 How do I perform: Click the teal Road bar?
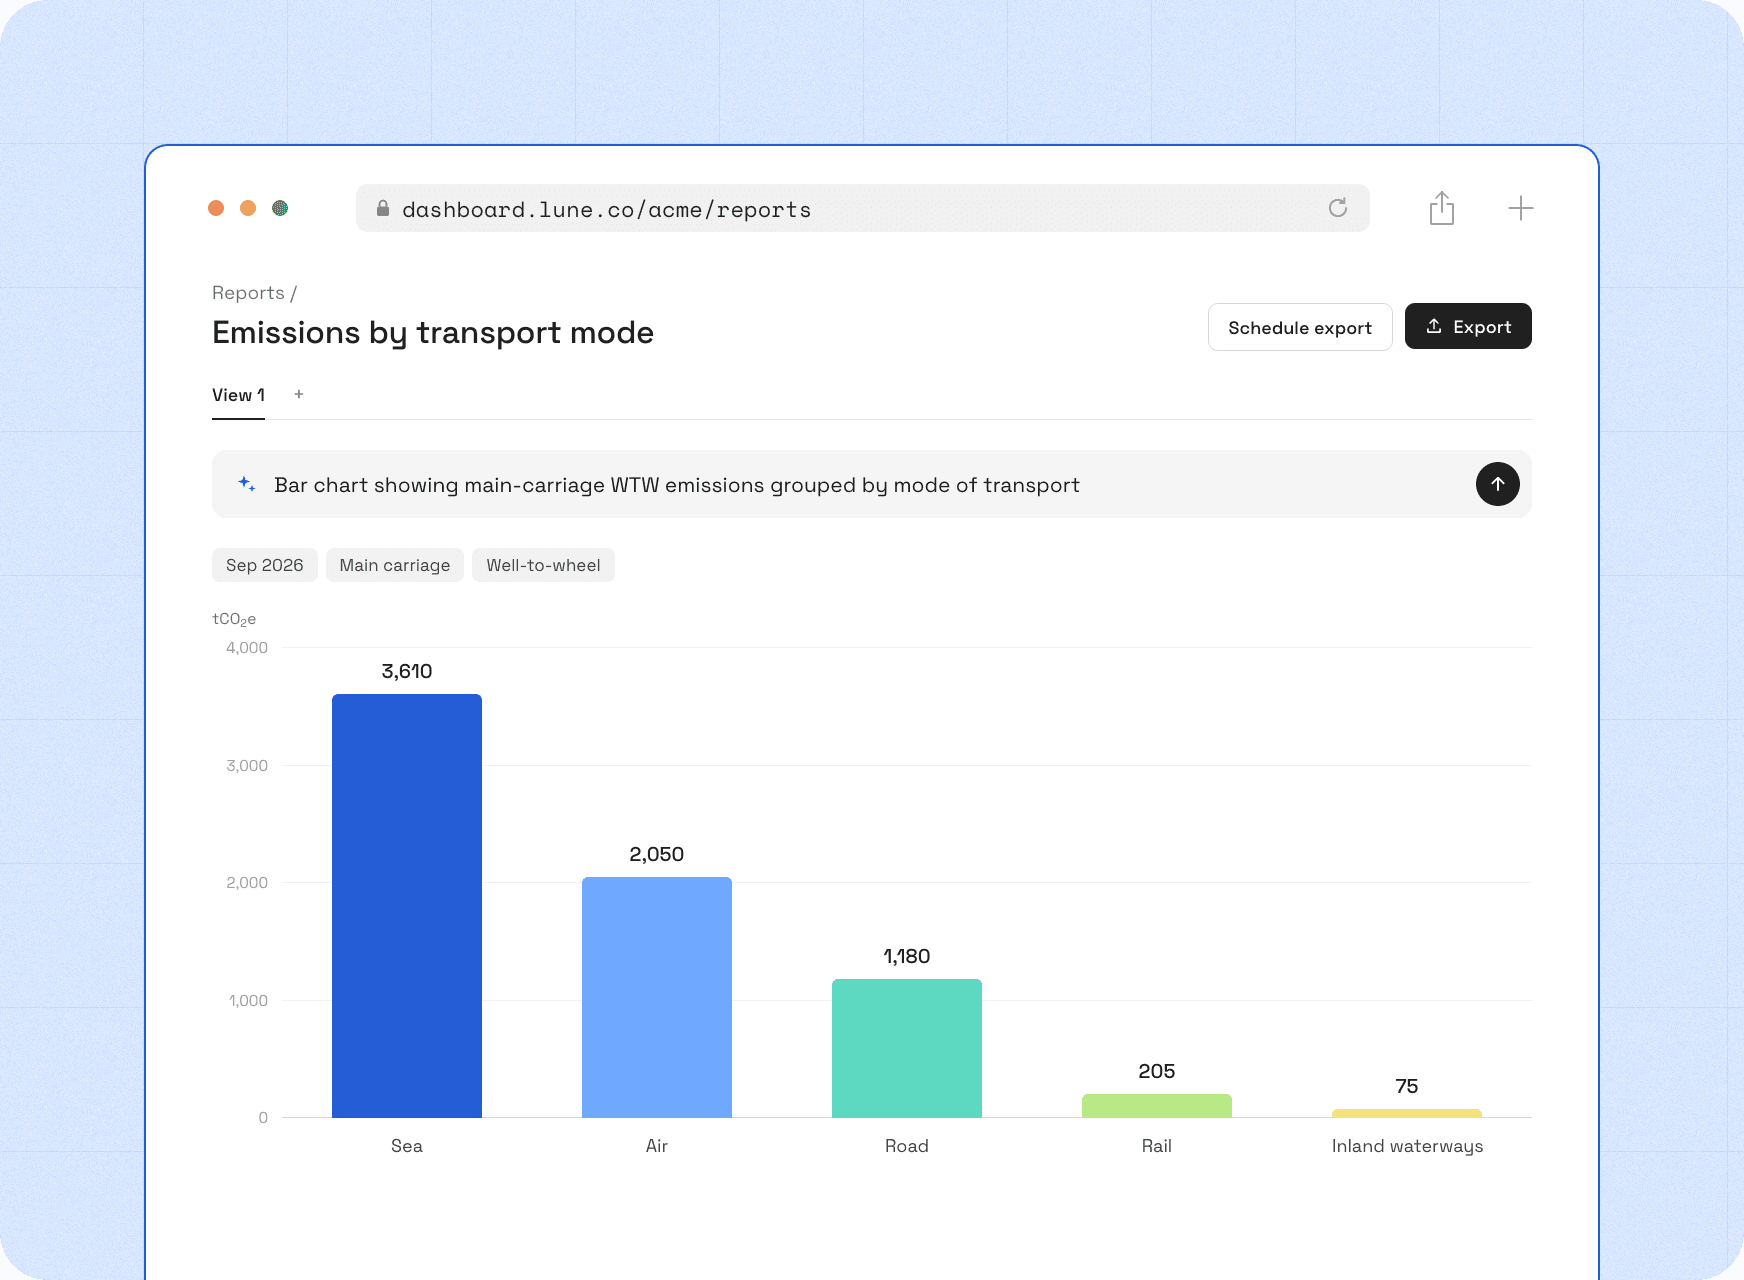[907, 1048]
